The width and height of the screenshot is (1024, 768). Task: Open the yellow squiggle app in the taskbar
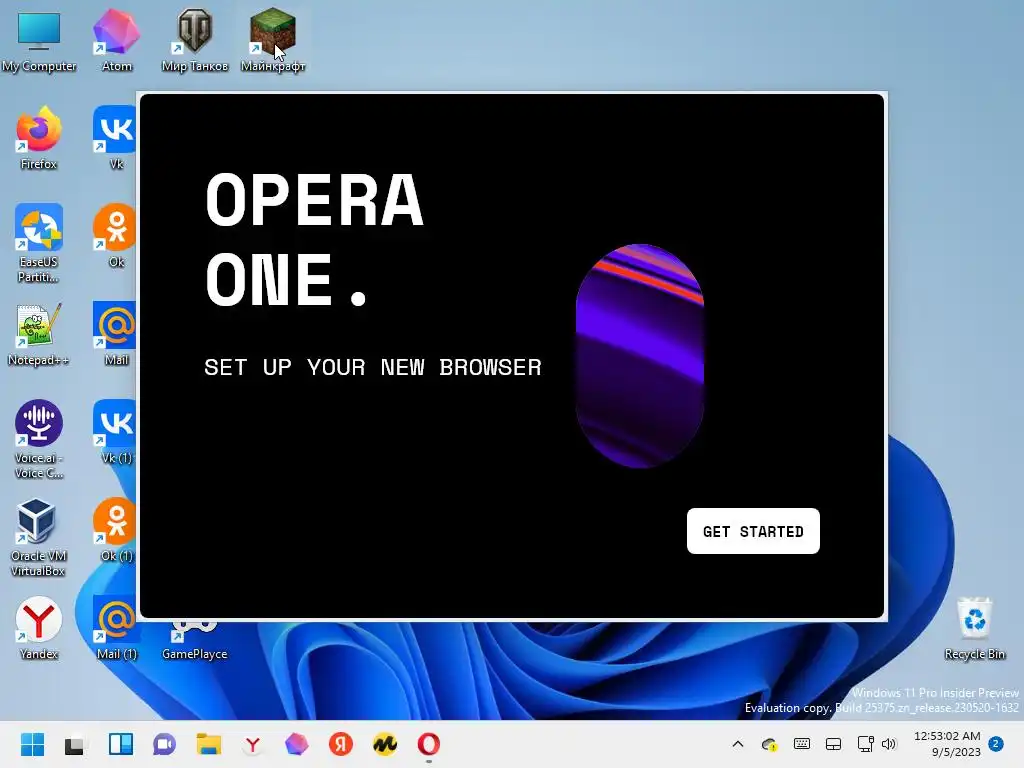[385, 744]
